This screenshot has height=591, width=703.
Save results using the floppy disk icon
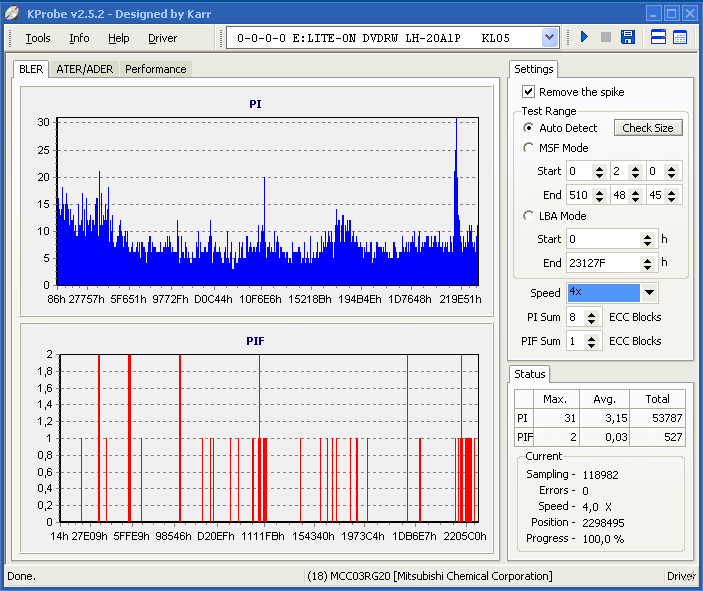click(628, 38)
